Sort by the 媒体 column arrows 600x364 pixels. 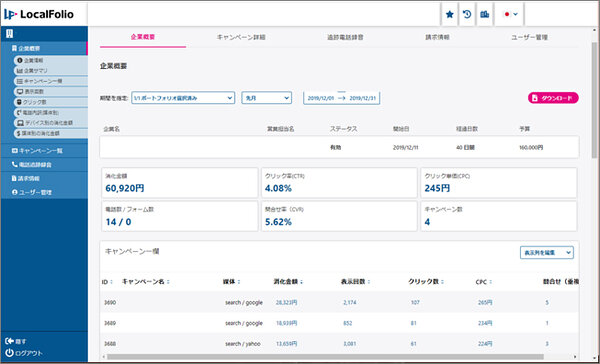(x=239, y=282)
